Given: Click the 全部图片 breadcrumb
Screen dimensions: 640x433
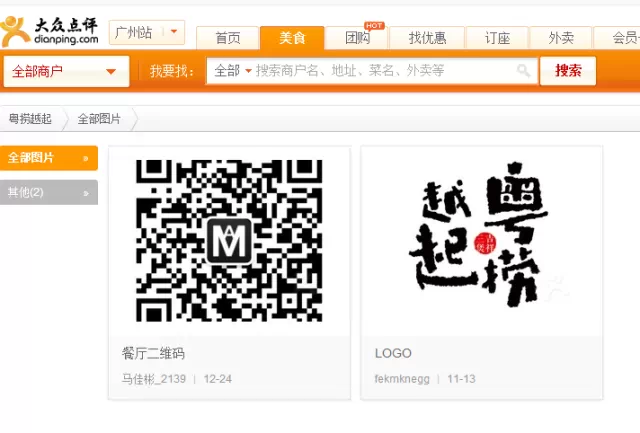Looking at the screenshot, I should tap(99, 119).
